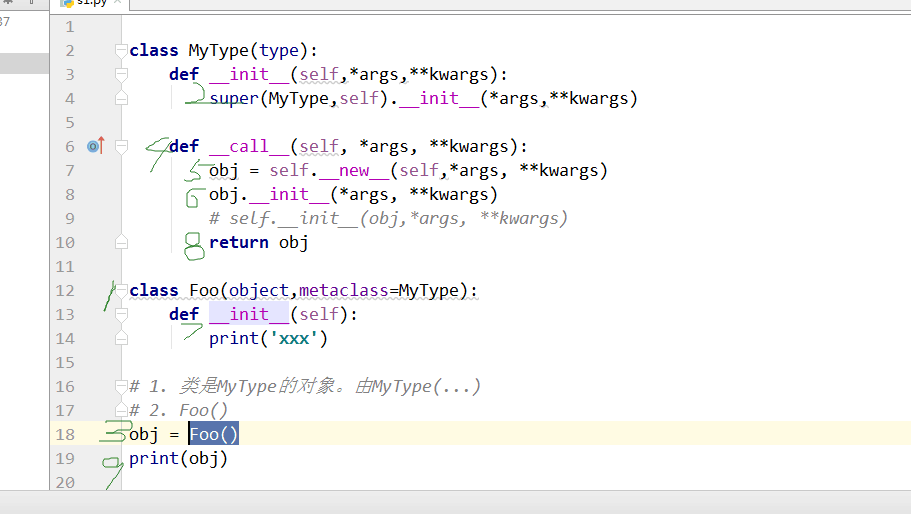Viewport: 911px width, 514px height.
Task: Click the comment '# 2. Foo()'
Action: (x=178, y=410)
